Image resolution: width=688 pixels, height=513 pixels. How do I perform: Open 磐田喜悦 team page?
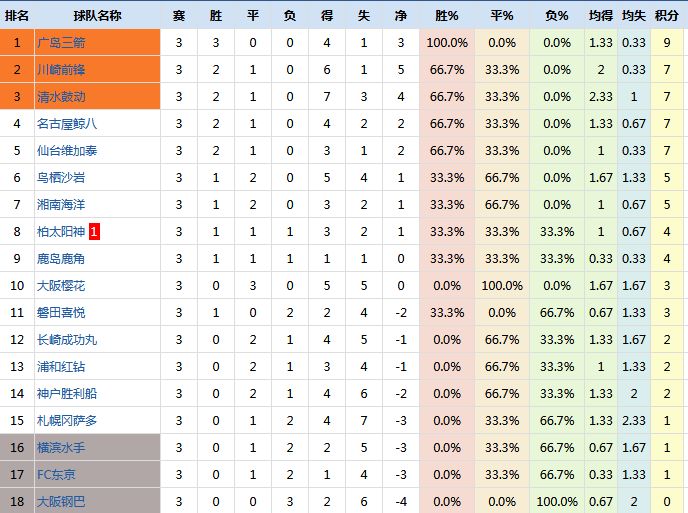point(61,312)
